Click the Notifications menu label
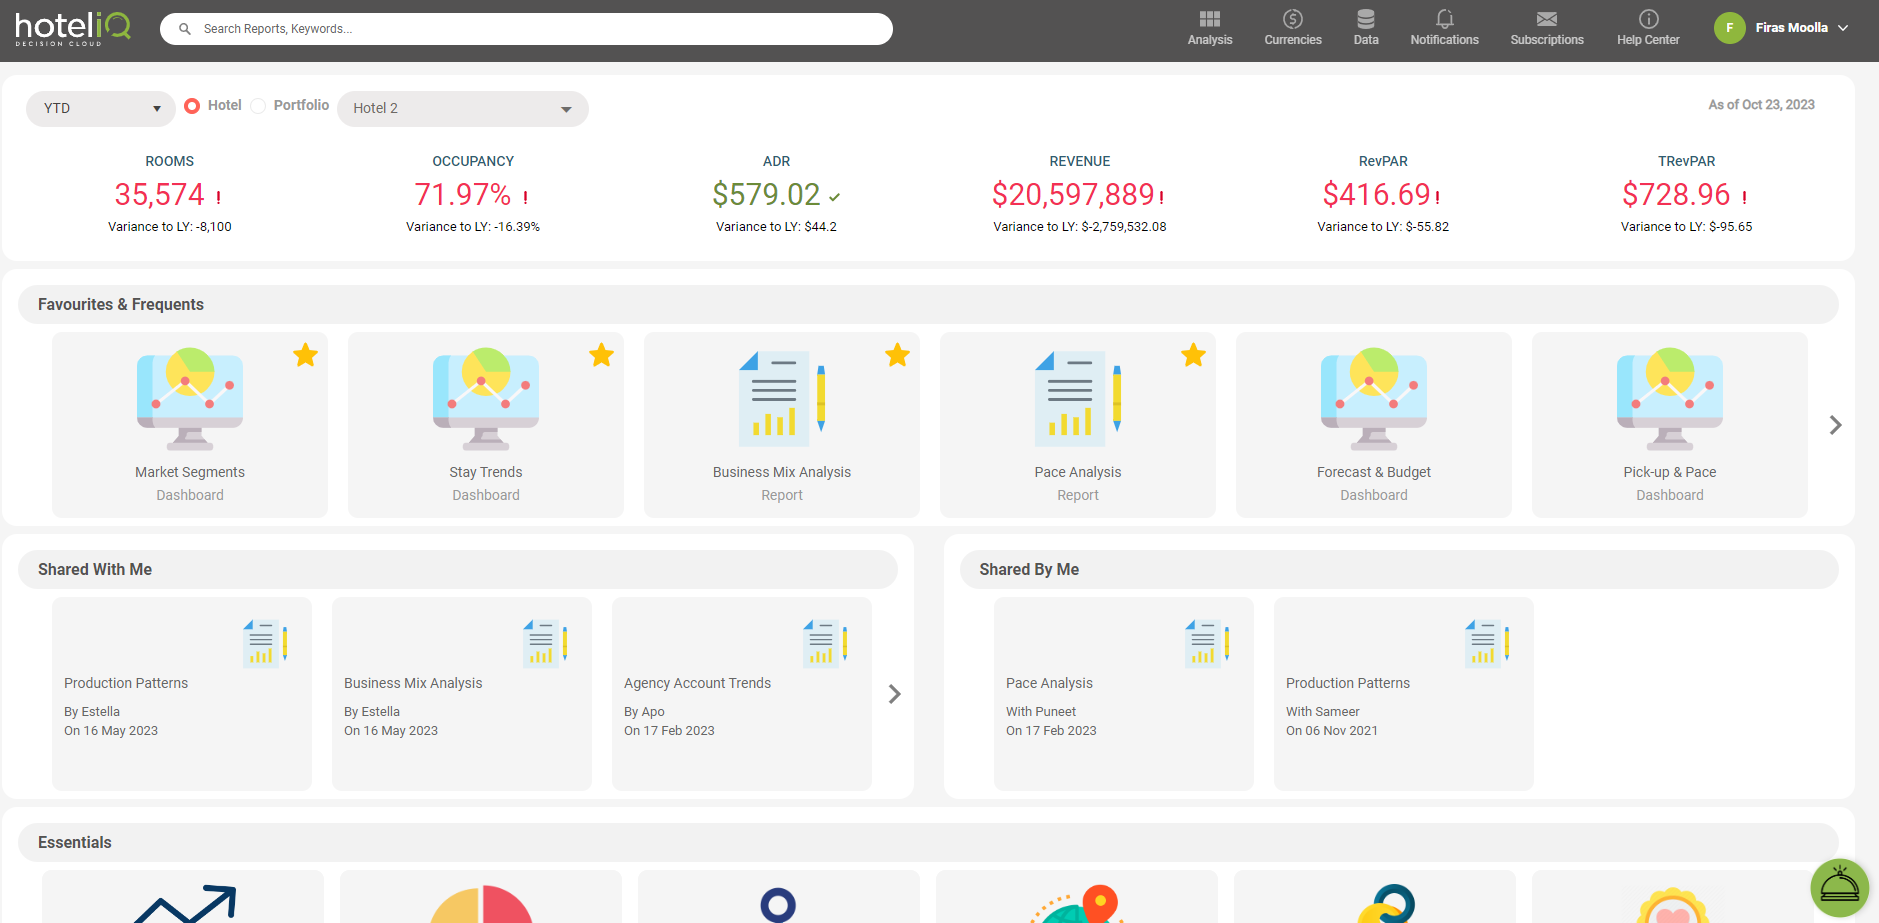The width and height of the screenshot is (1879, 923). tap(1444, 40)
